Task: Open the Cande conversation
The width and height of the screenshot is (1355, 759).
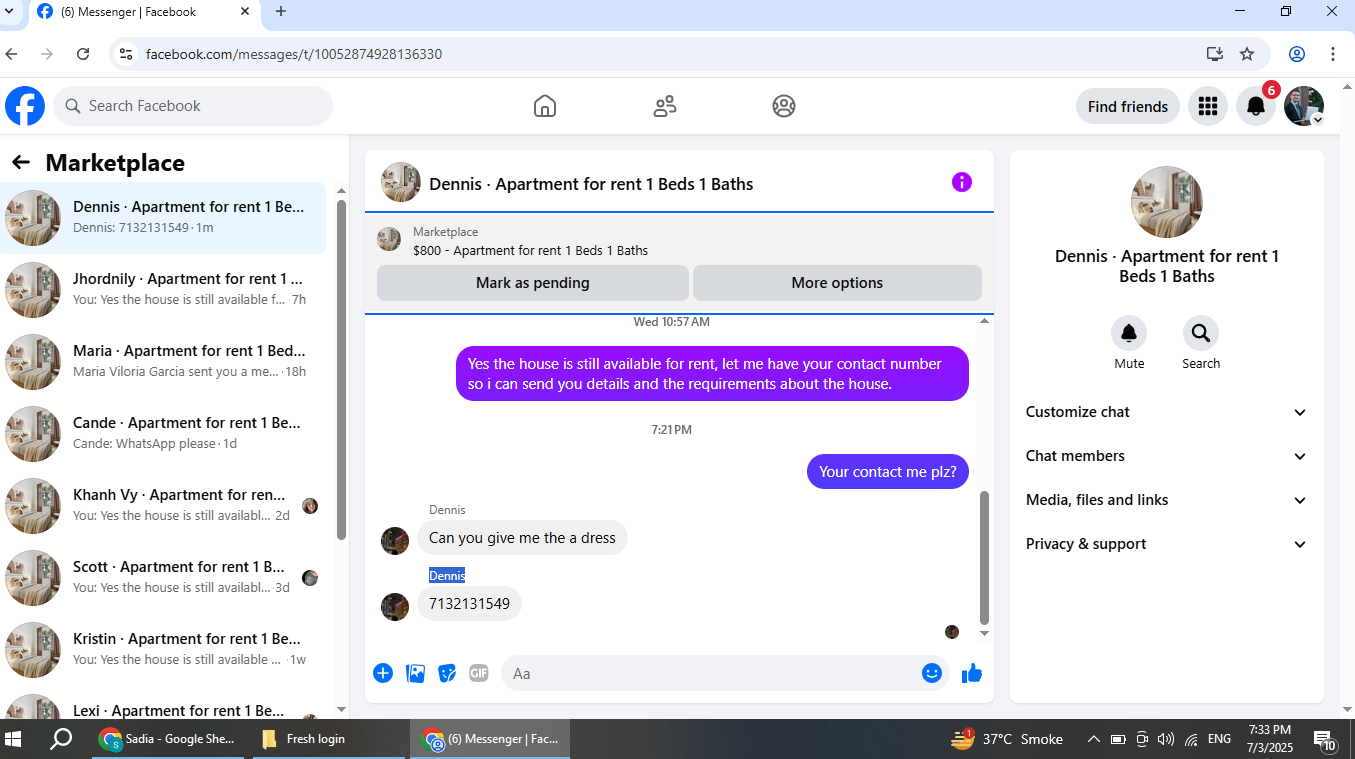Action: tap(164, 434)
